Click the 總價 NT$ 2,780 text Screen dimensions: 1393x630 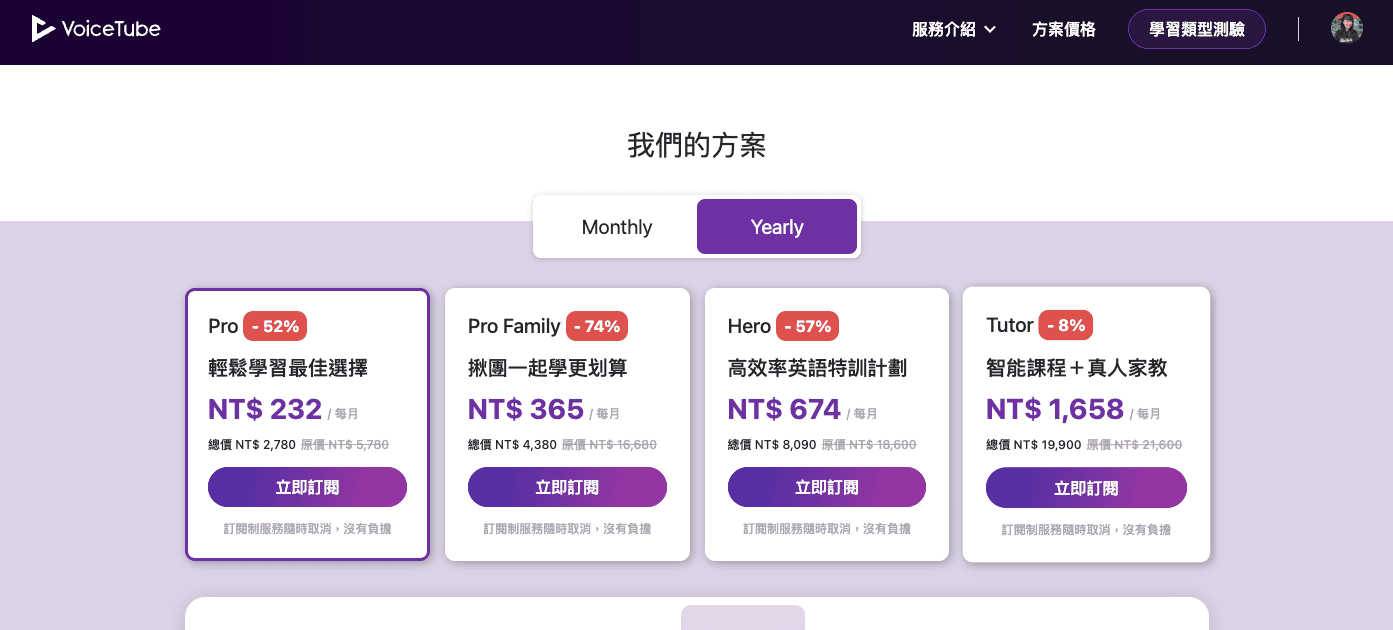click(x=252, y=445)
